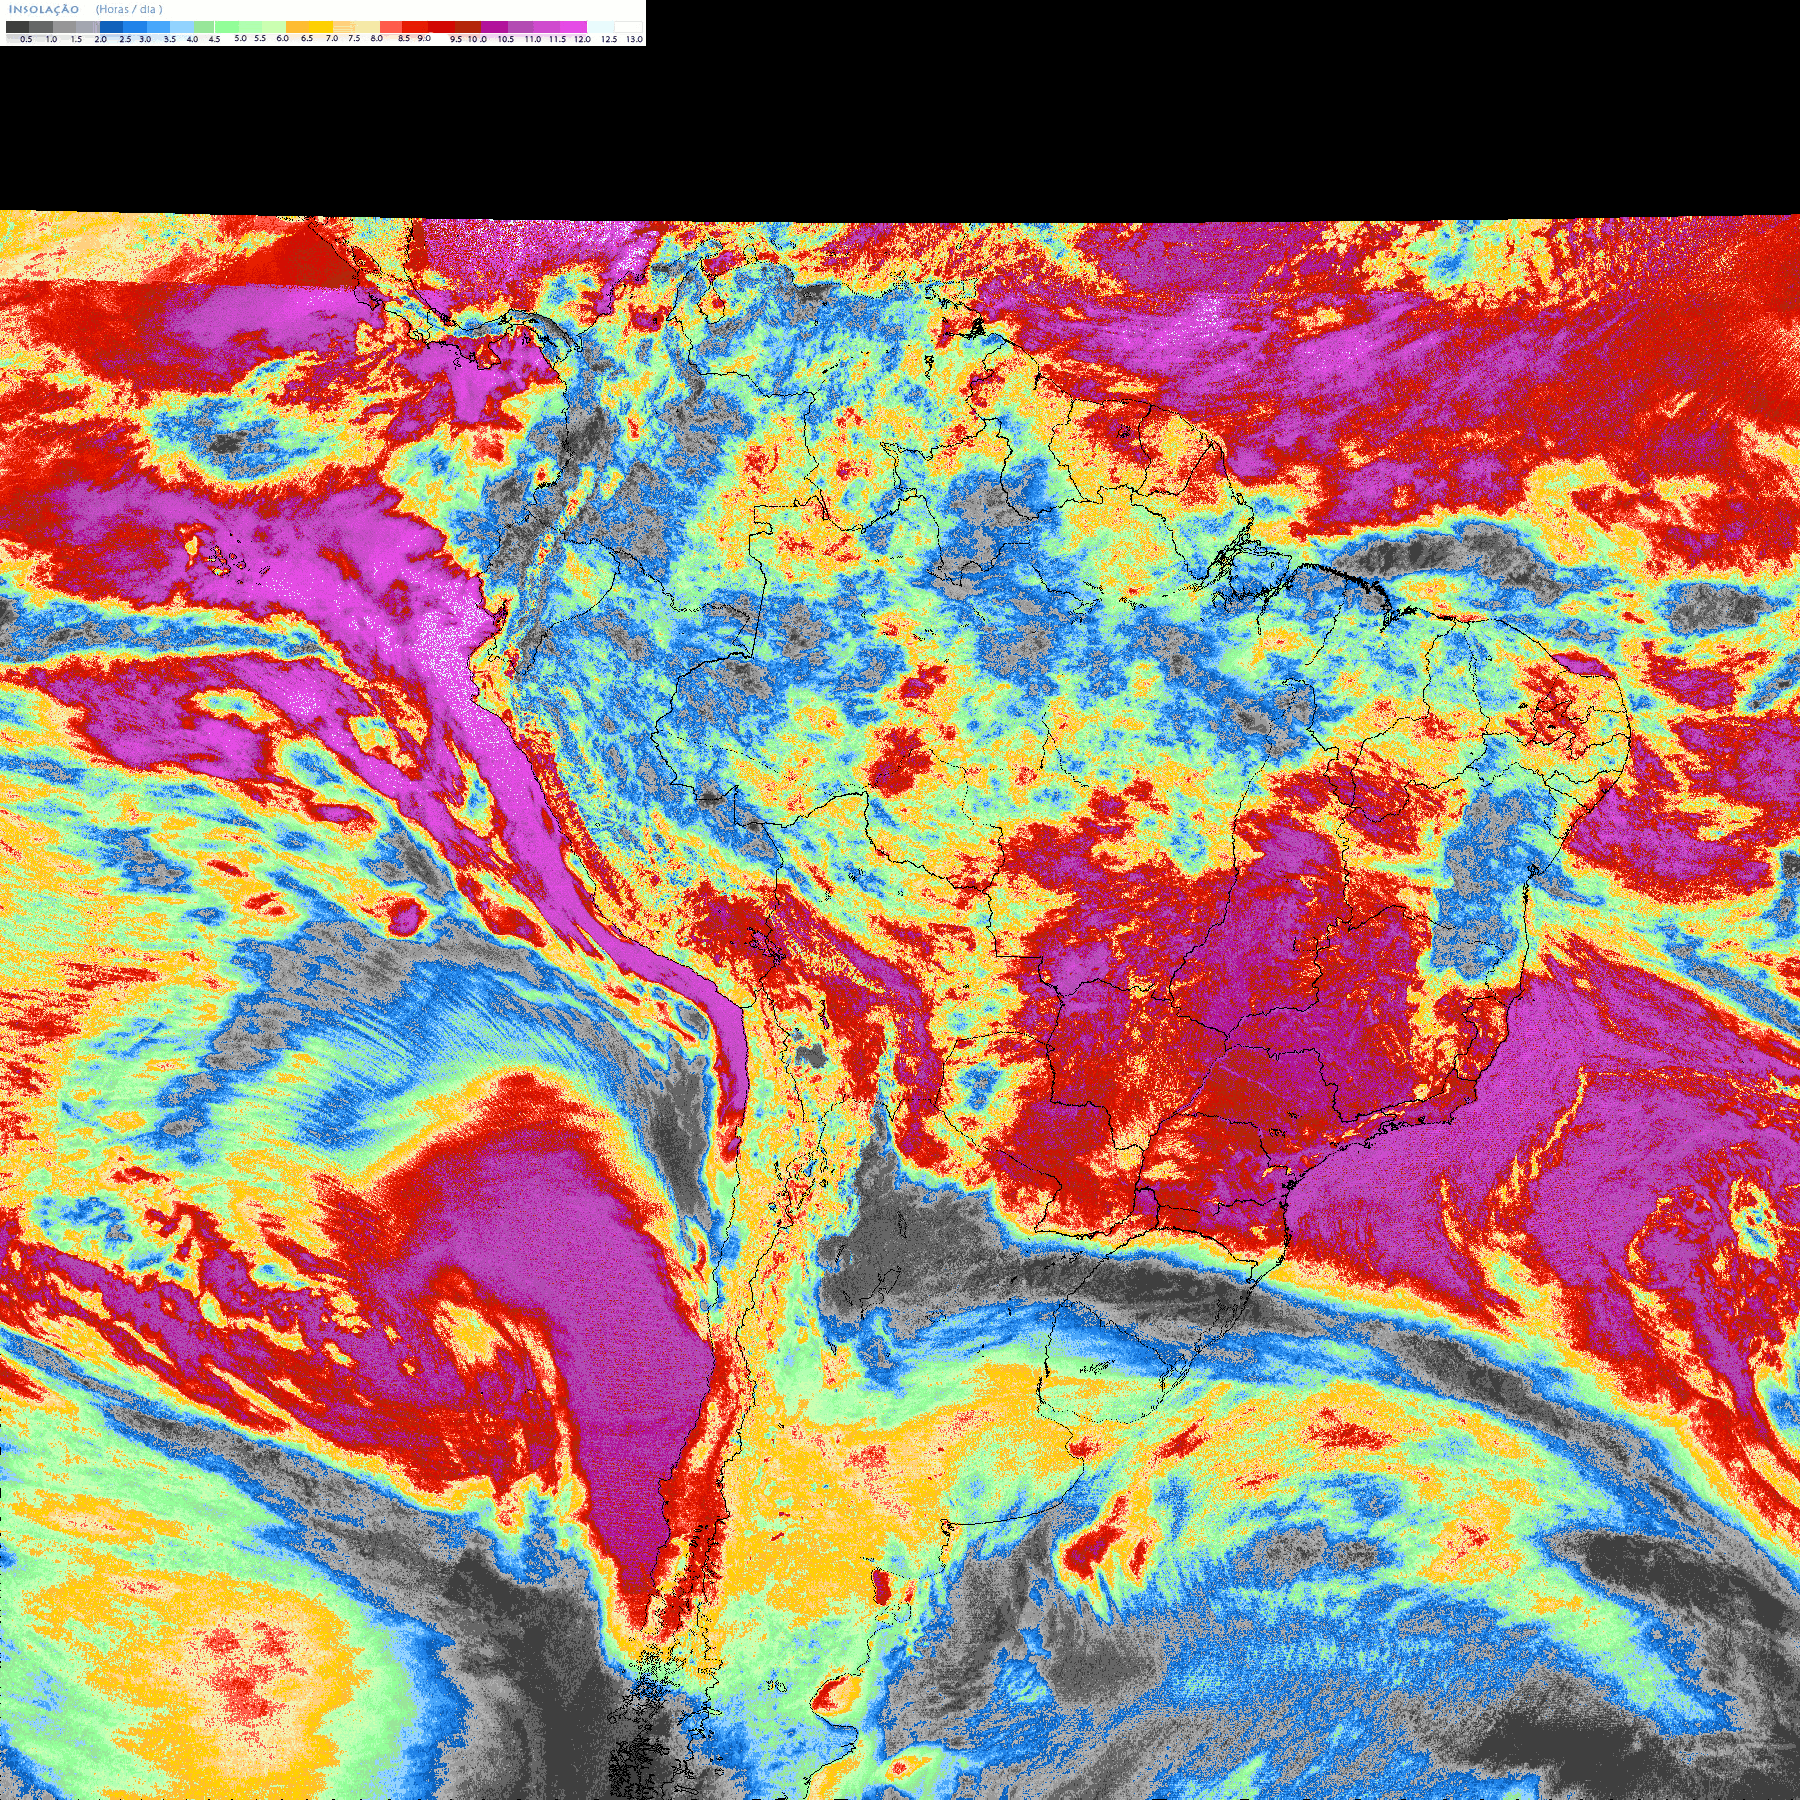
Task: Select the 7.0 legend scale value
Action: (x=332, y=38)
